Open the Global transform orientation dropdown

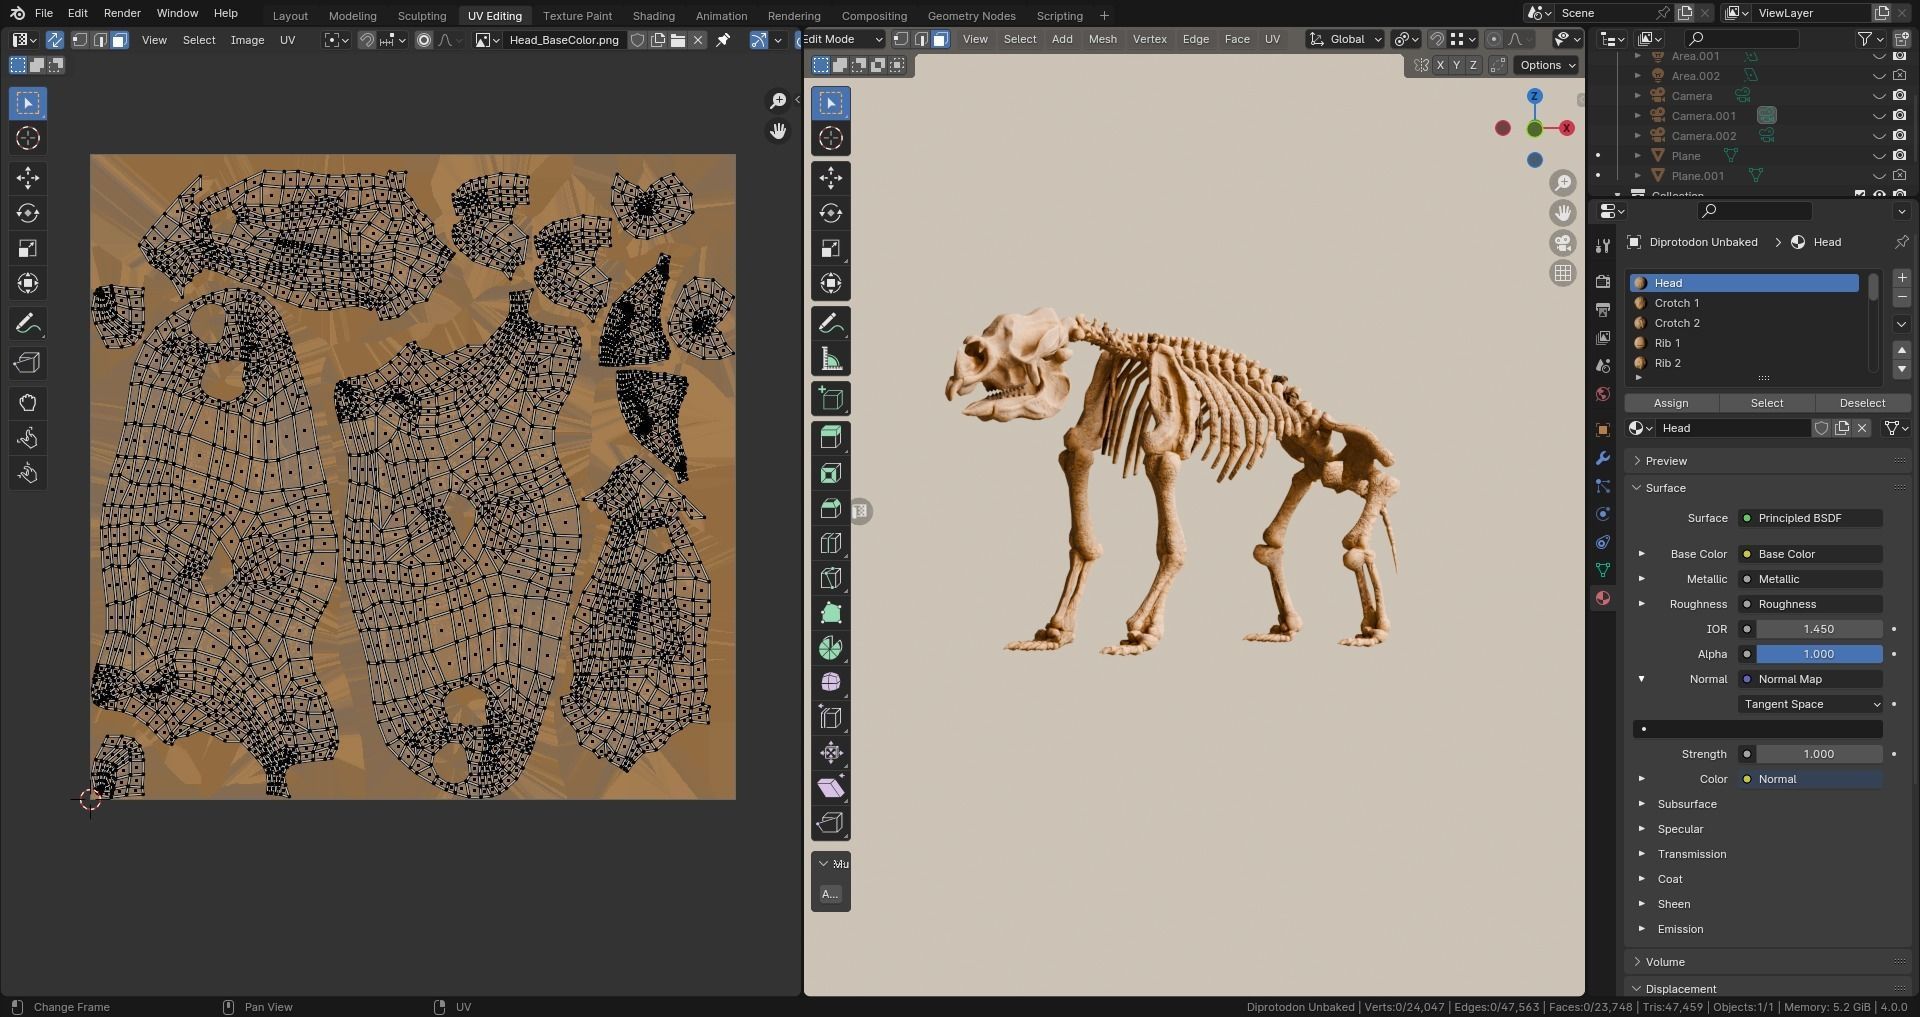[x=1345, y=39]
